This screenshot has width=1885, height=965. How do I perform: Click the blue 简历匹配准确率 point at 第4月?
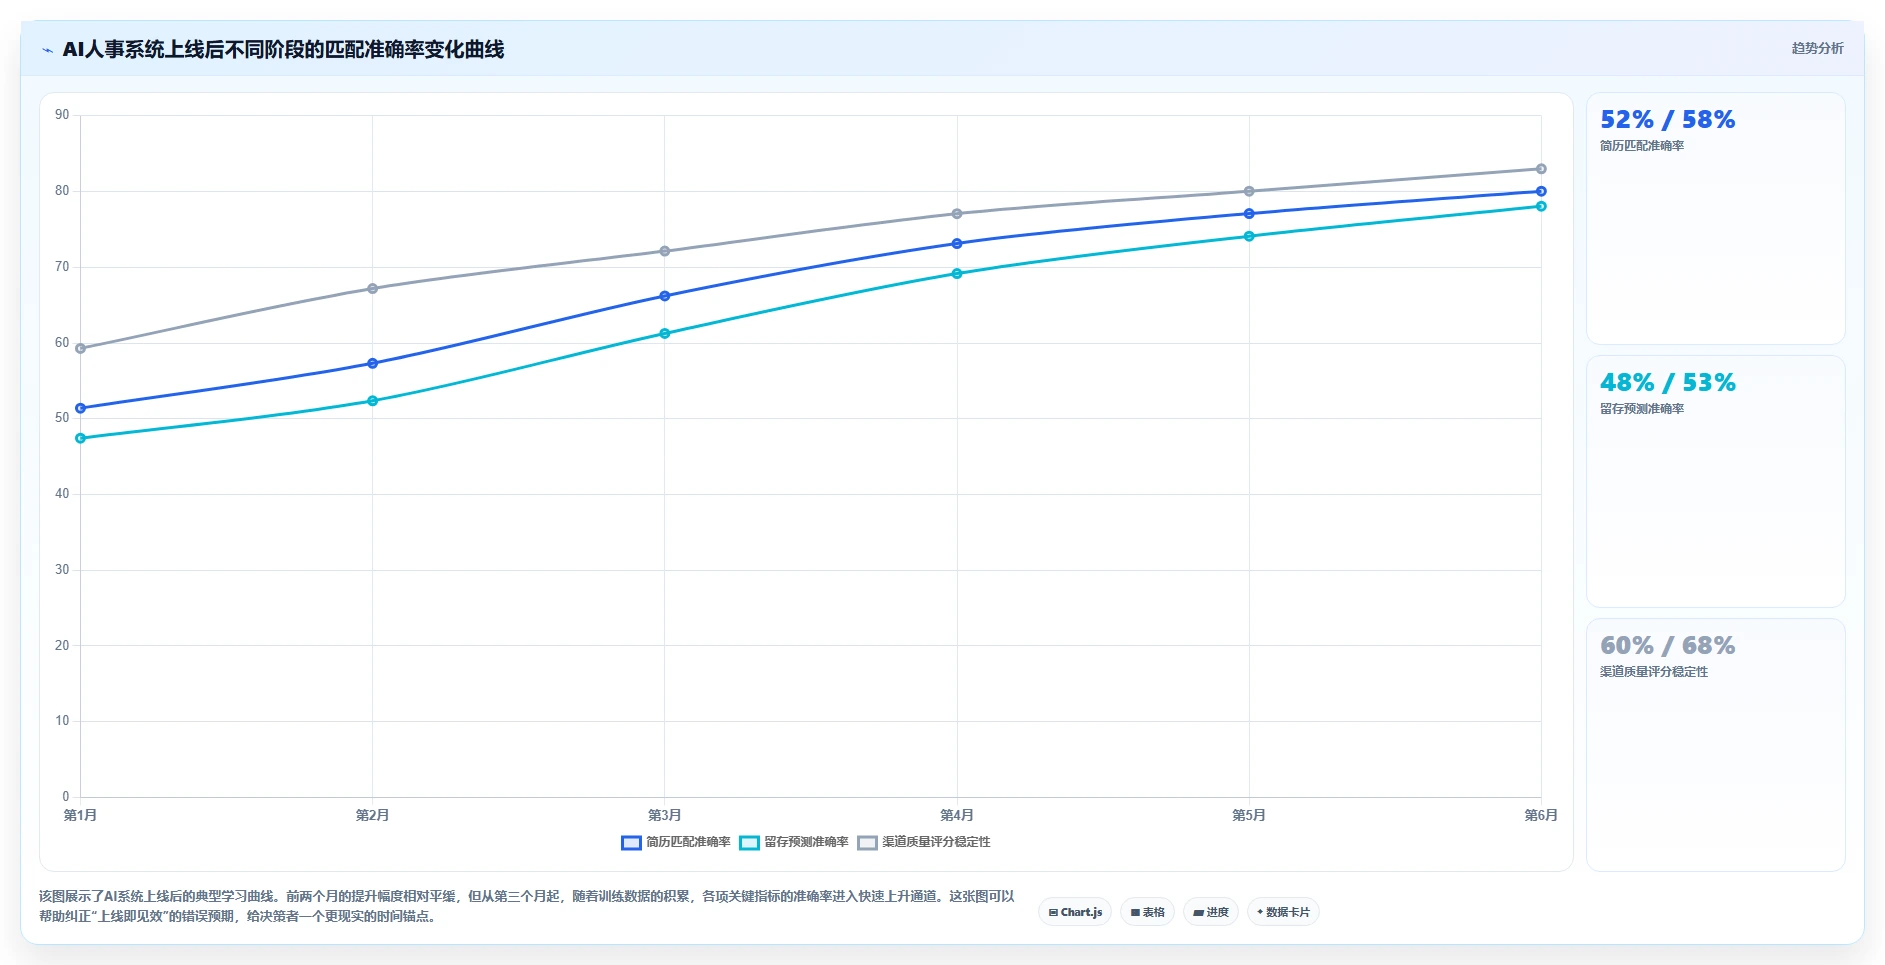tap(957, 243)
